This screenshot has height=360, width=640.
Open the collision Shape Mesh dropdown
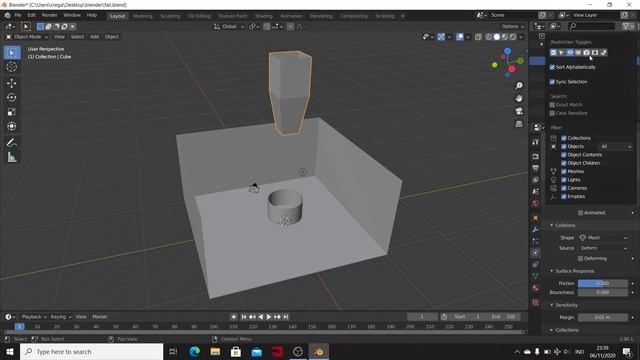point(603,238)
